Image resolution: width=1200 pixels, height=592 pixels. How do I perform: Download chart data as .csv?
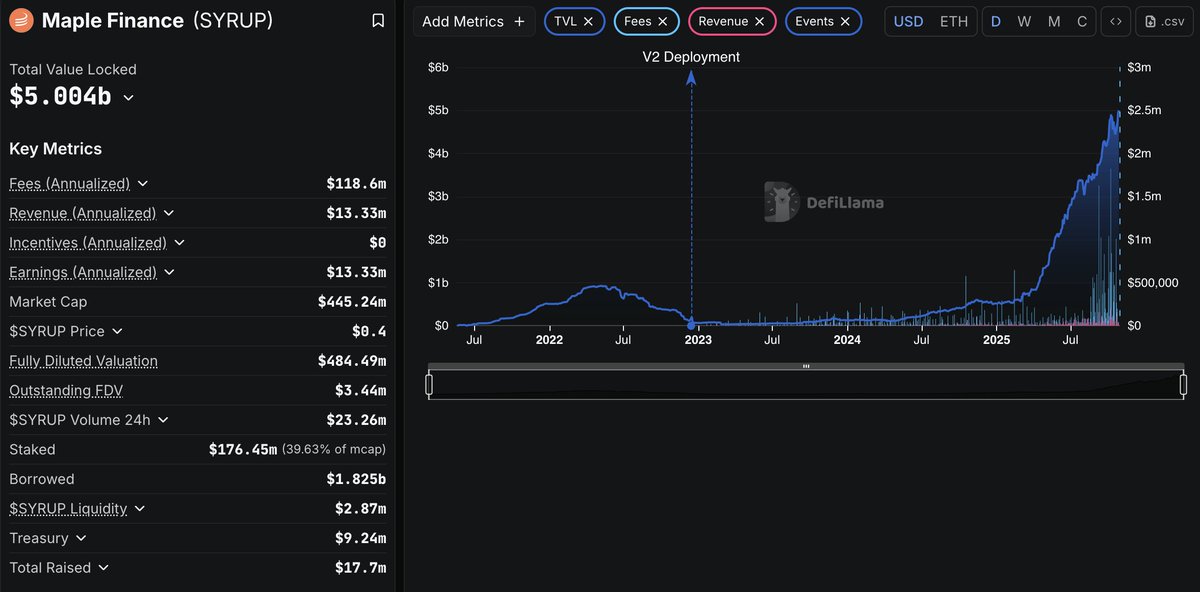point(1165,21)
